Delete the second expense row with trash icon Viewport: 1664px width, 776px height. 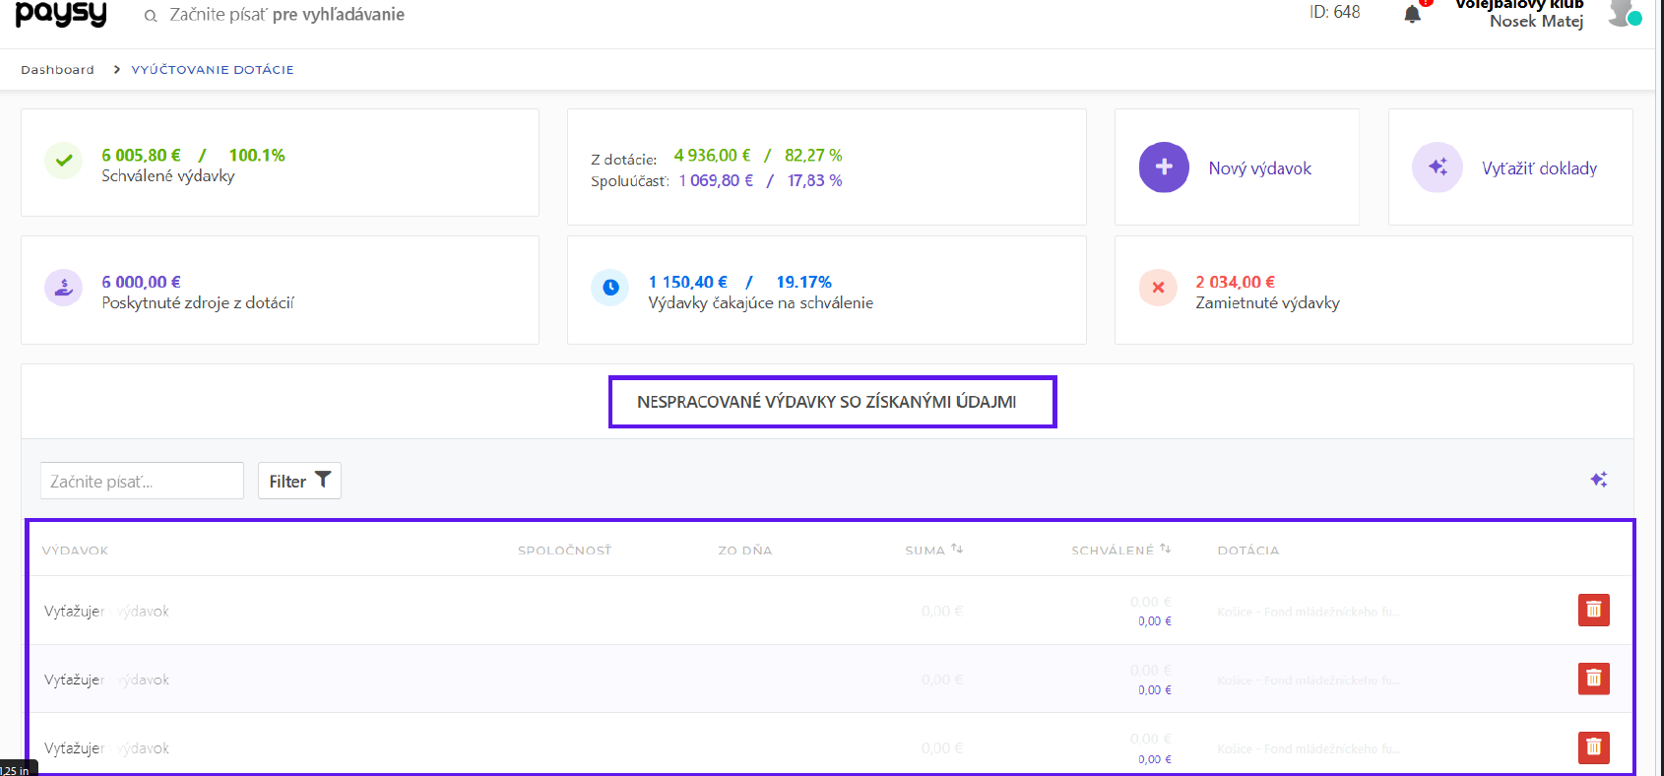1593,679
